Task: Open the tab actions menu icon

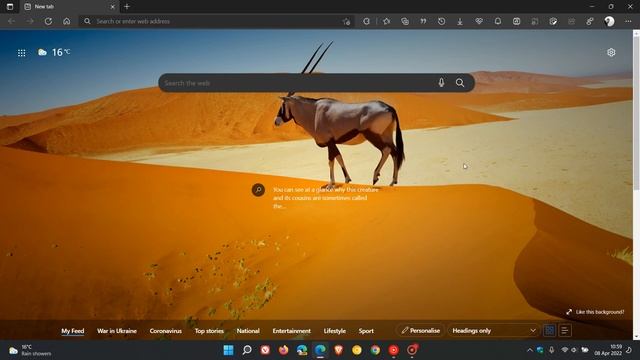Action: 10,7
